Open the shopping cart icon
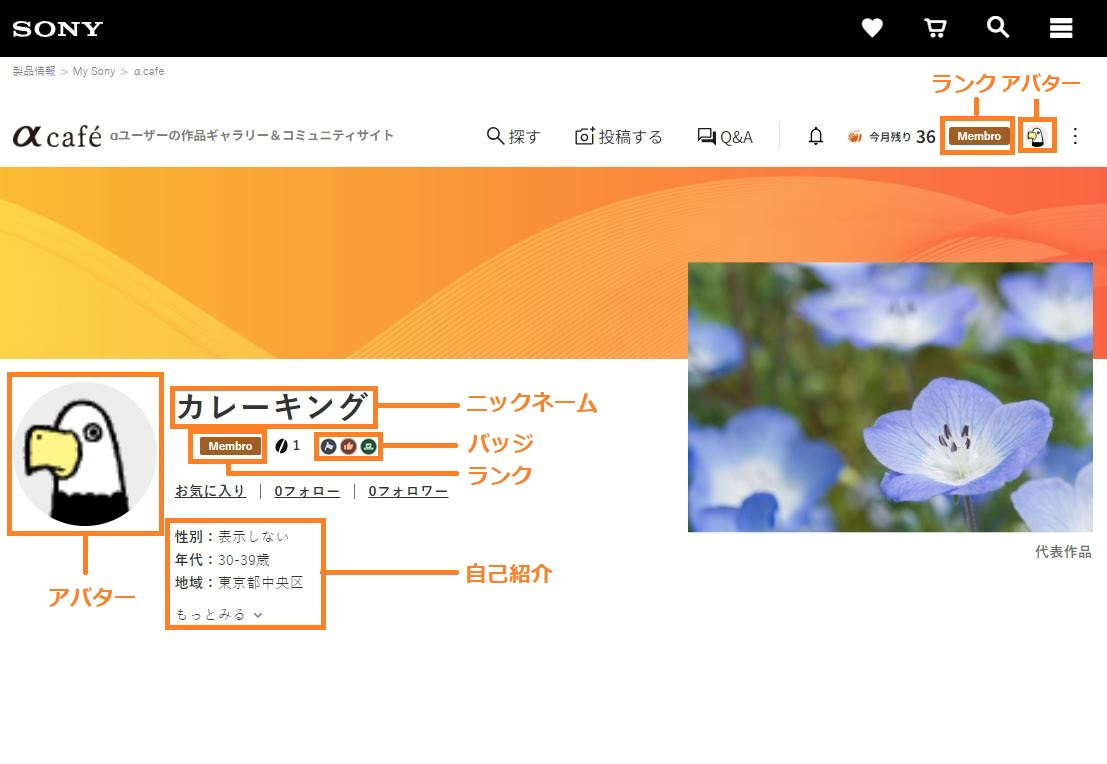Screen dimensions: 1107x764 coord(935,28)
